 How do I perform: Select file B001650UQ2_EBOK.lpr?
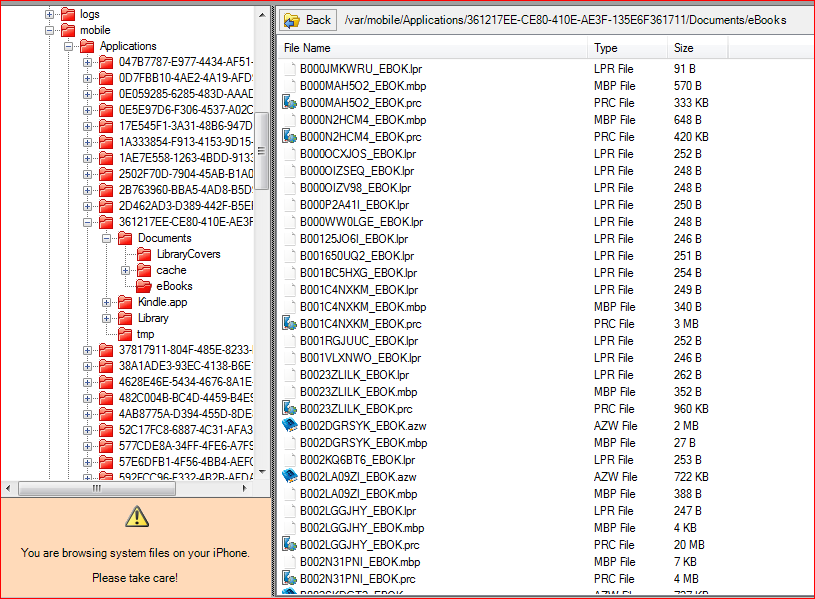click(357, 256)
